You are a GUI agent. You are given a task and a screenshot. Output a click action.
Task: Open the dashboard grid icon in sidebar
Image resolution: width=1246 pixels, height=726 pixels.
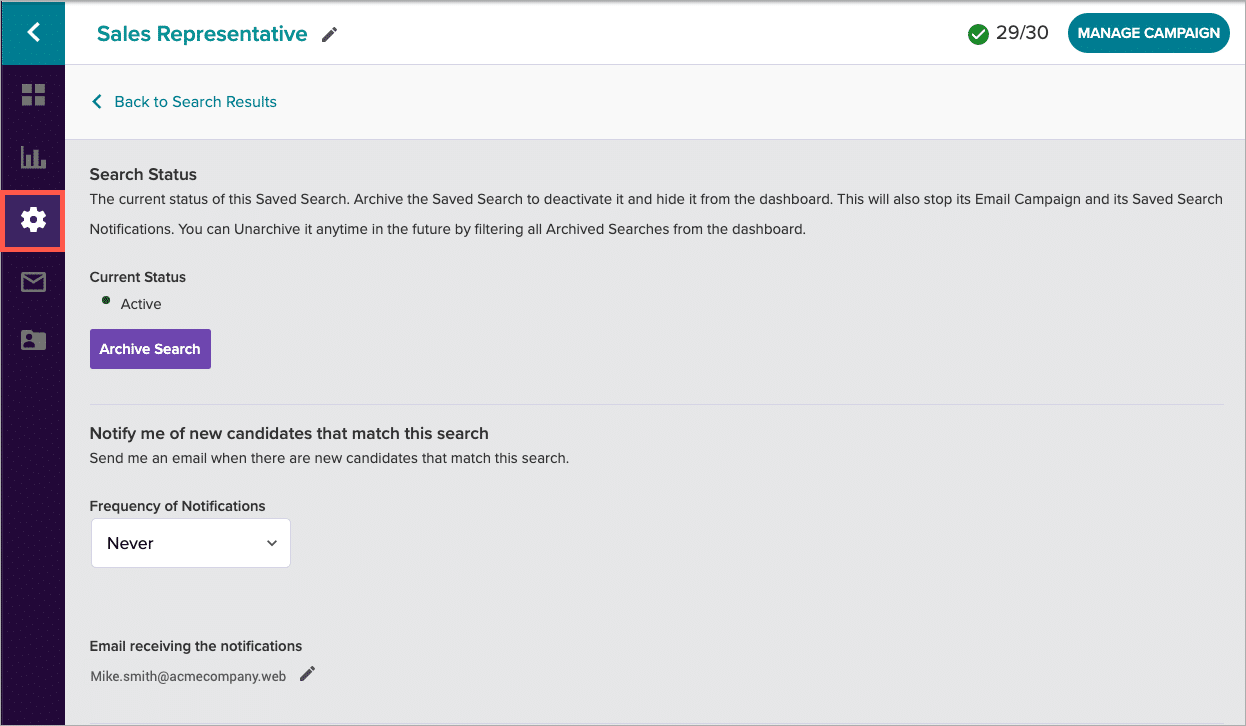click(x=33, y=95)
